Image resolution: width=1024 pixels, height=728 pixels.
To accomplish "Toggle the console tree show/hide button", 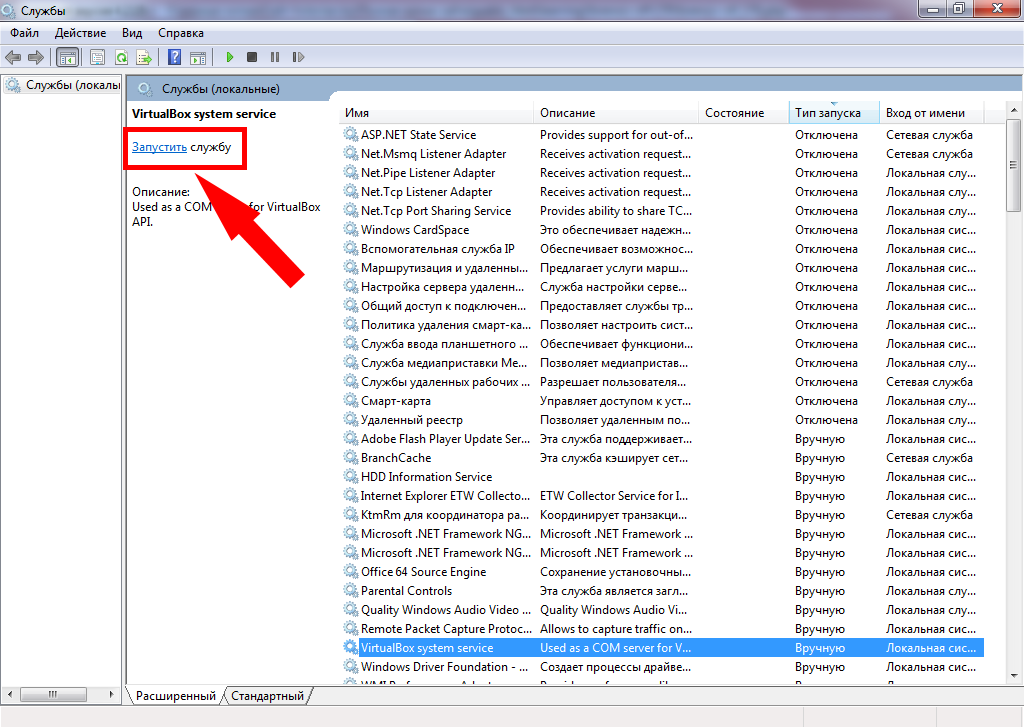I will (68, 58).
